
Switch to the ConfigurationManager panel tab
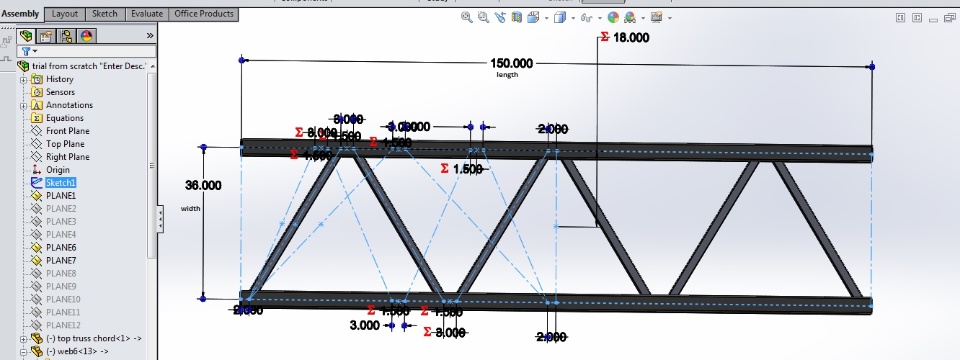point(66,36)
